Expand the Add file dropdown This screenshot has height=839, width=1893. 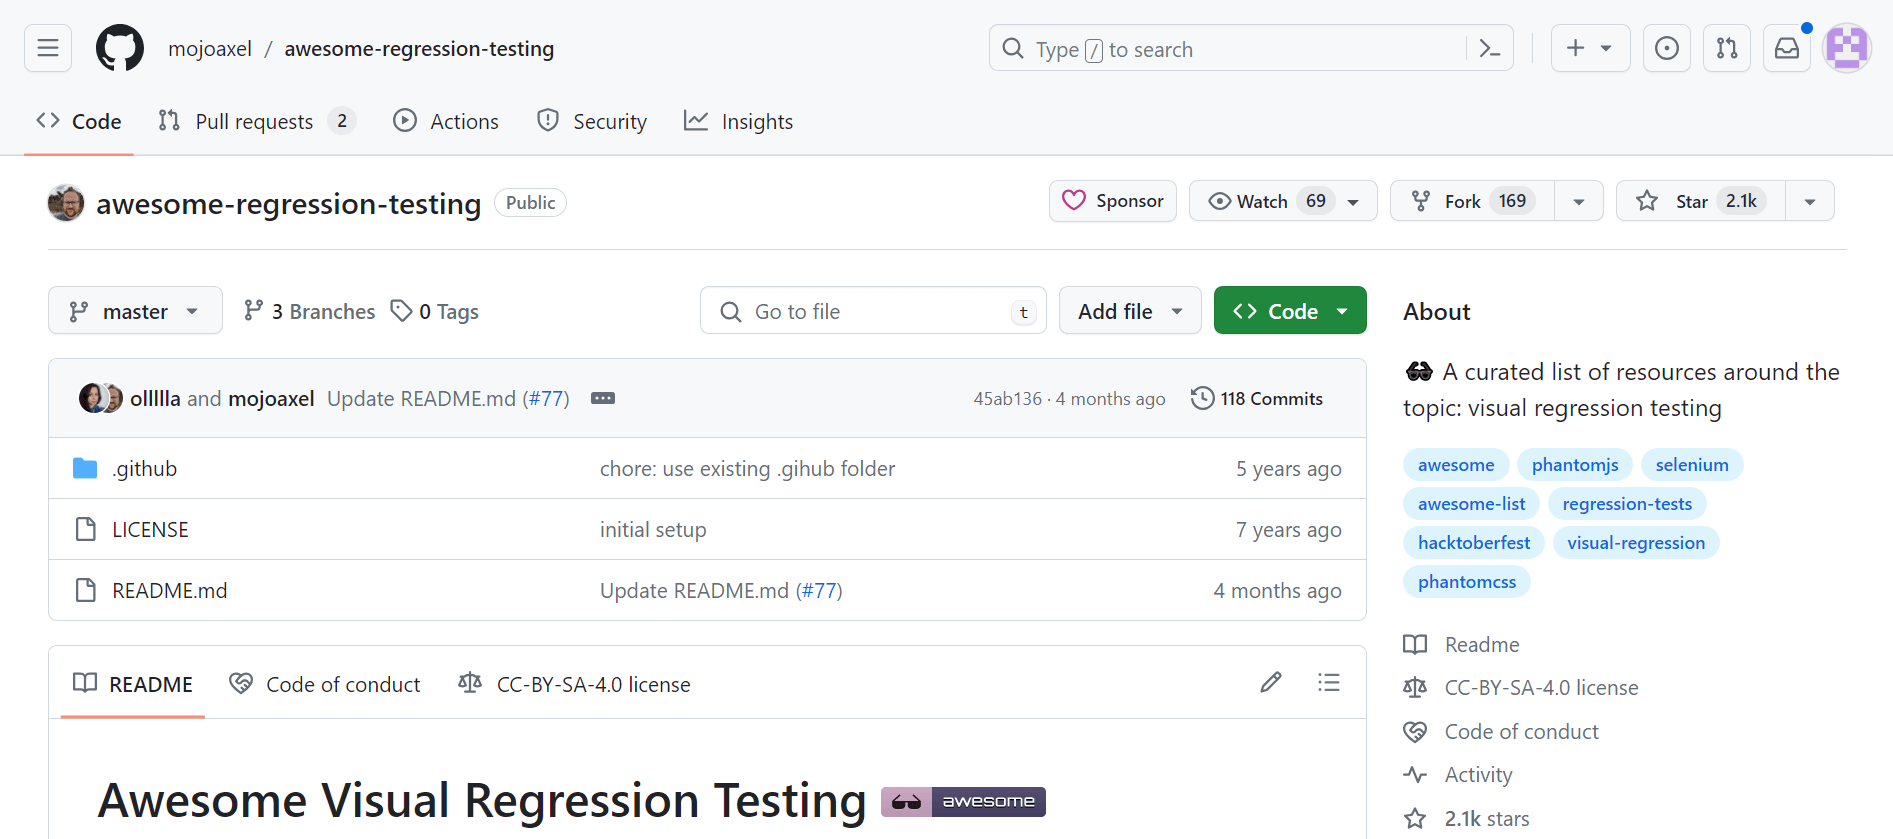tap(1130, 311)
